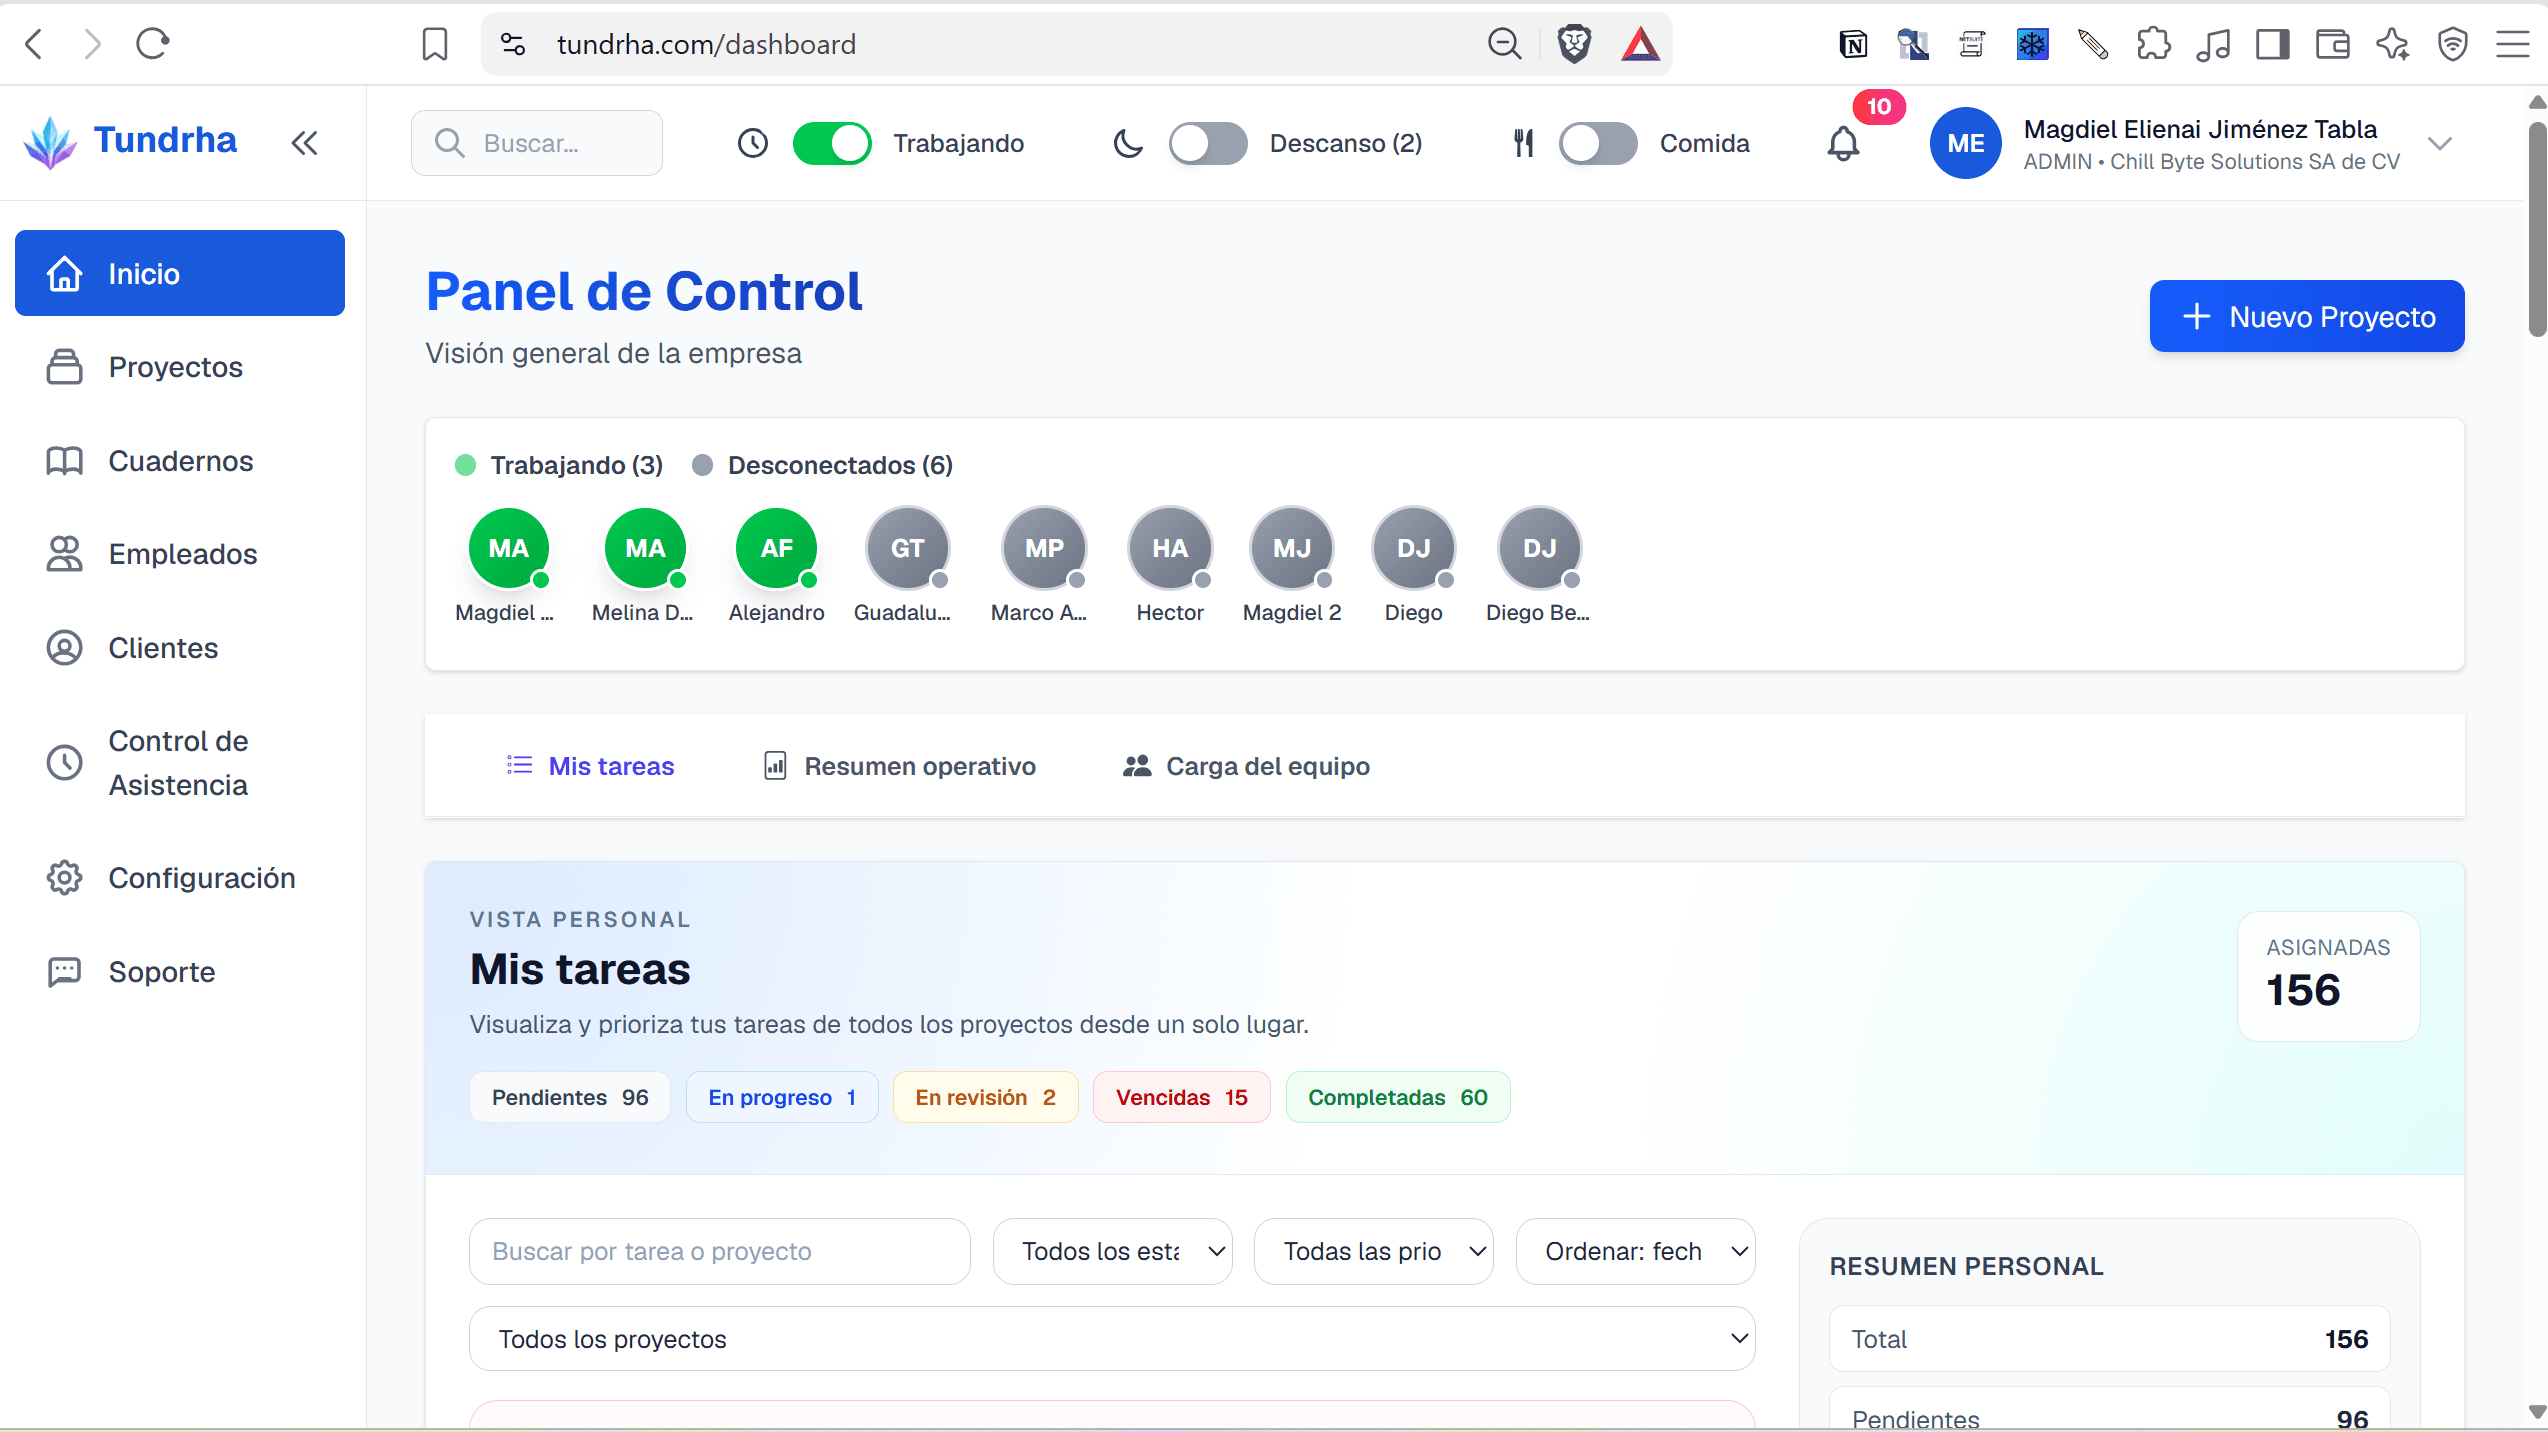The width and height of the screenshot is (2548, 1432).
Task: Filter by Vencidas 15 chip
Action: click(x=1181, y=1097)
